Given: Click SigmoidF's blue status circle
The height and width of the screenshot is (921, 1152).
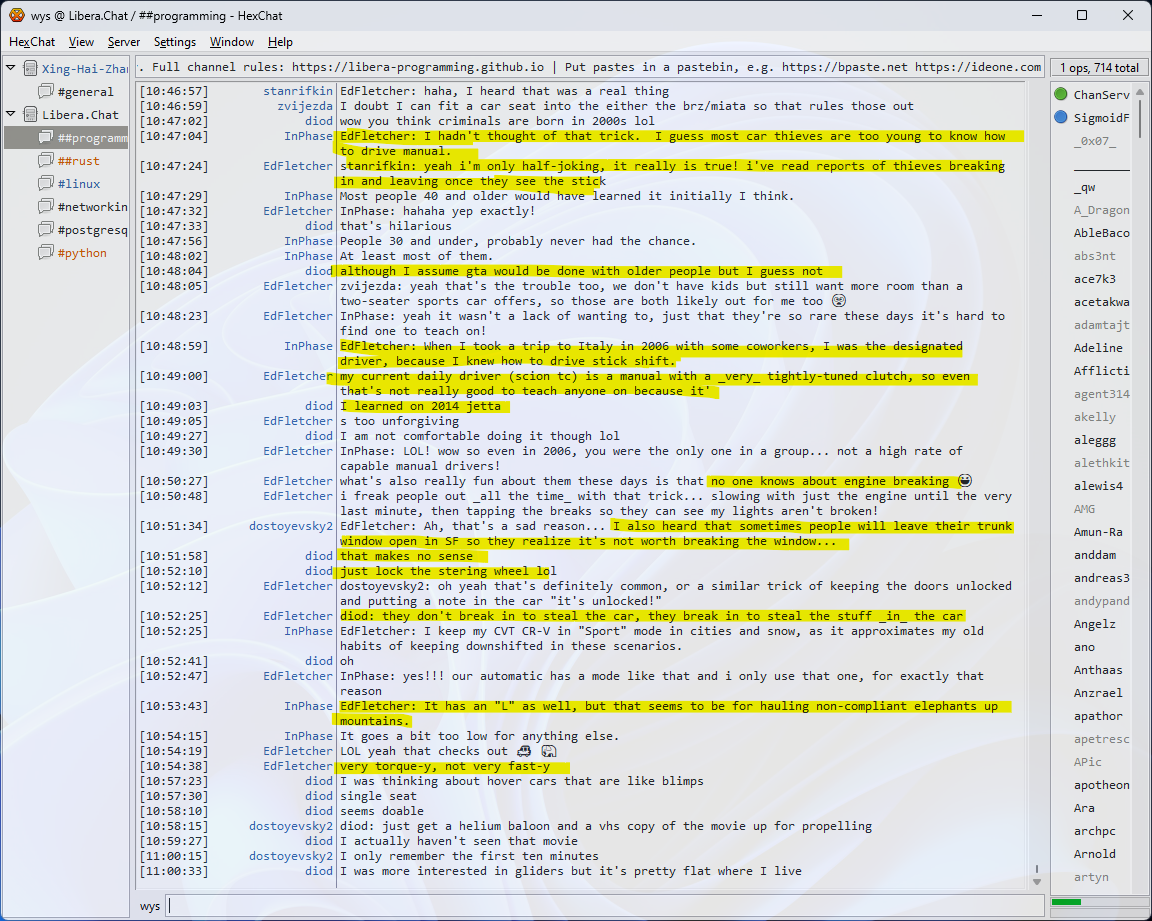Looking at the screenshot, I should [1061, 118].
